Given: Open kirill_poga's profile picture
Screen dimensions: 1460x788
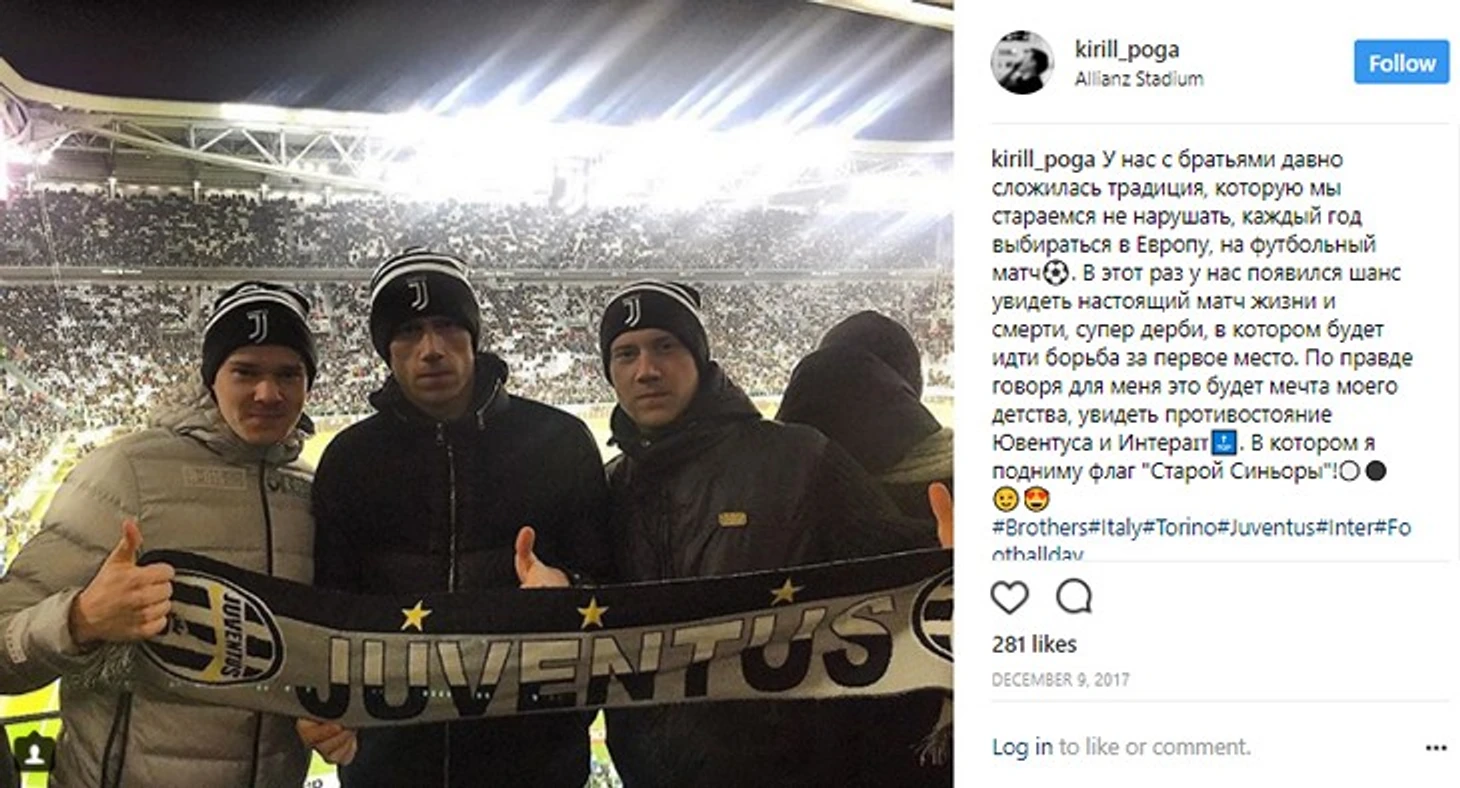Looking at the screenshot, I should tap(1022, 62).
